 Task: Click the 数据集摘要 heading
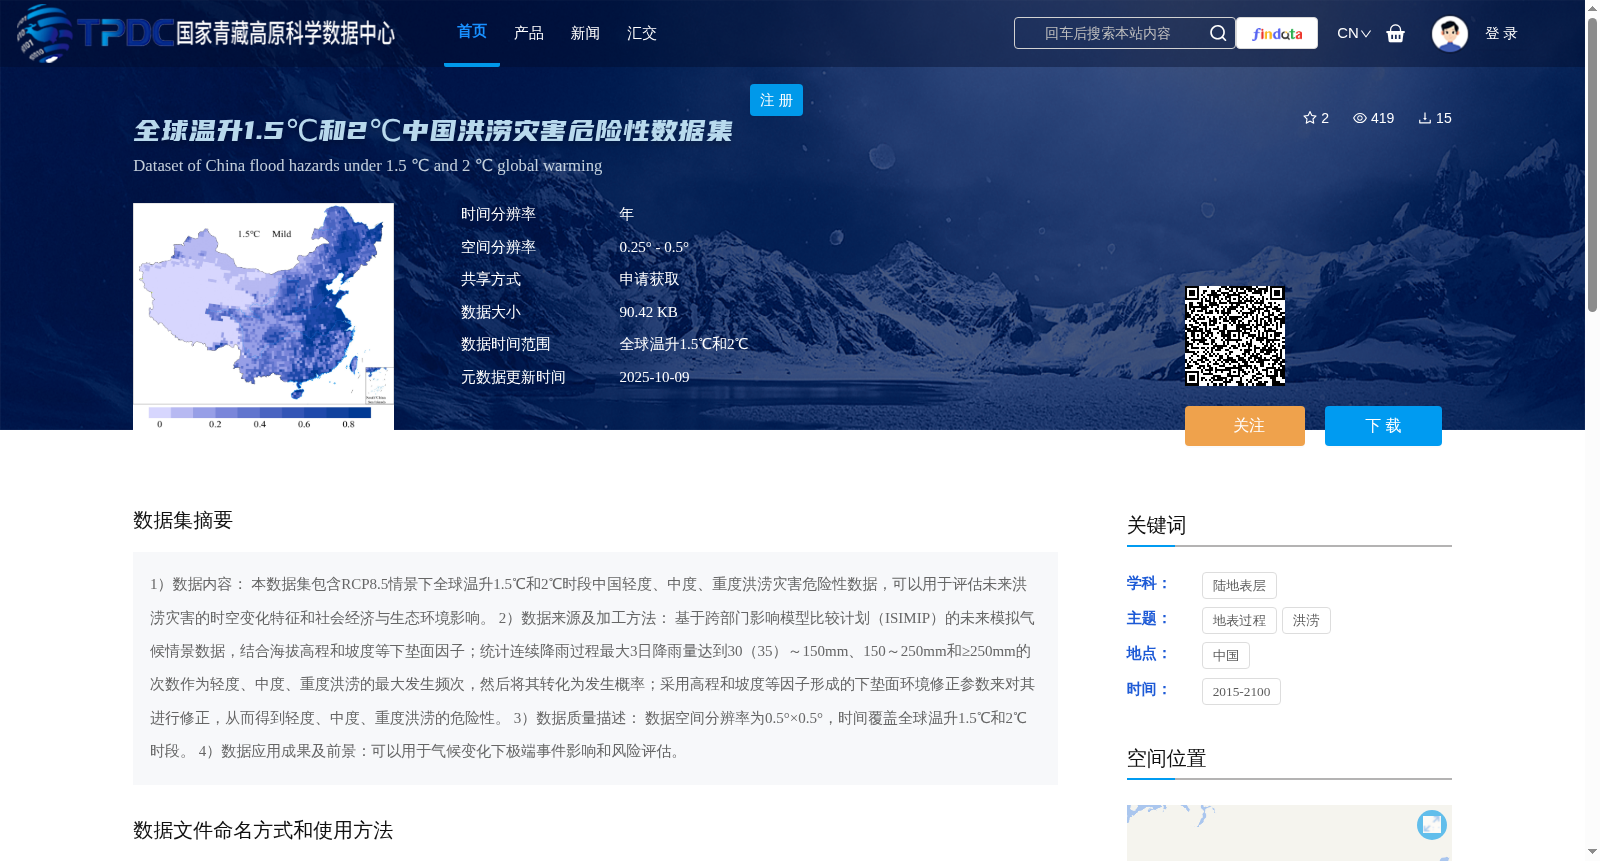[x=183, y=520]
